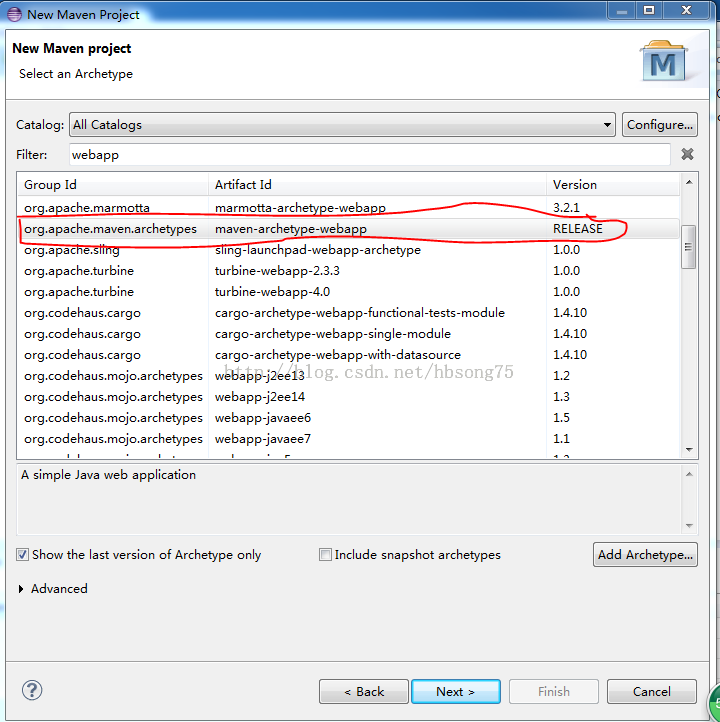Click the title bar Maven project icon
The width and height of the screenshot is (720, 722).
click(x=14, y=14)
